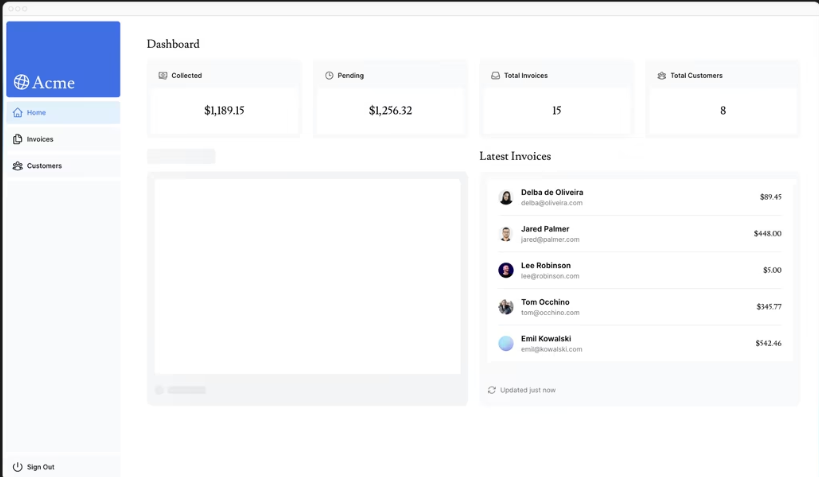Click the Home house icon in sidebar
This screenshot has height=477, width=819.
[18, 113]
